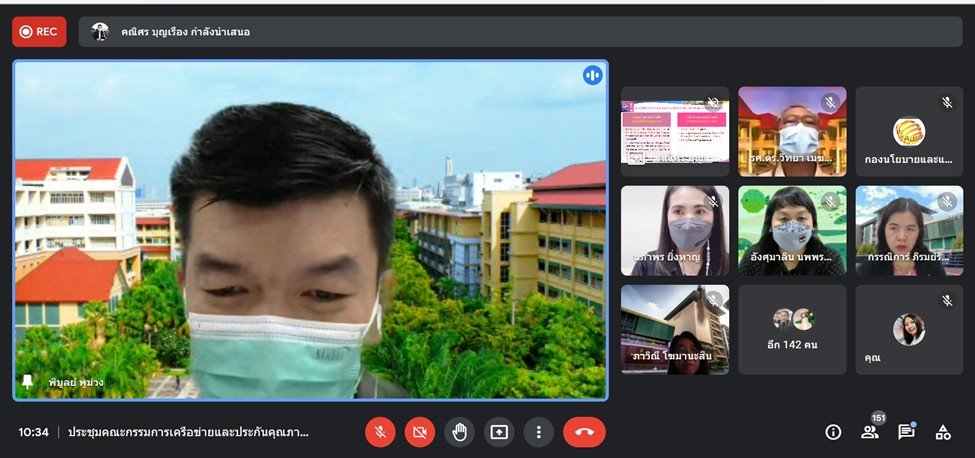Select your own tile labeled คุณ
Screen dimensions: 975x458
[909, 330]
